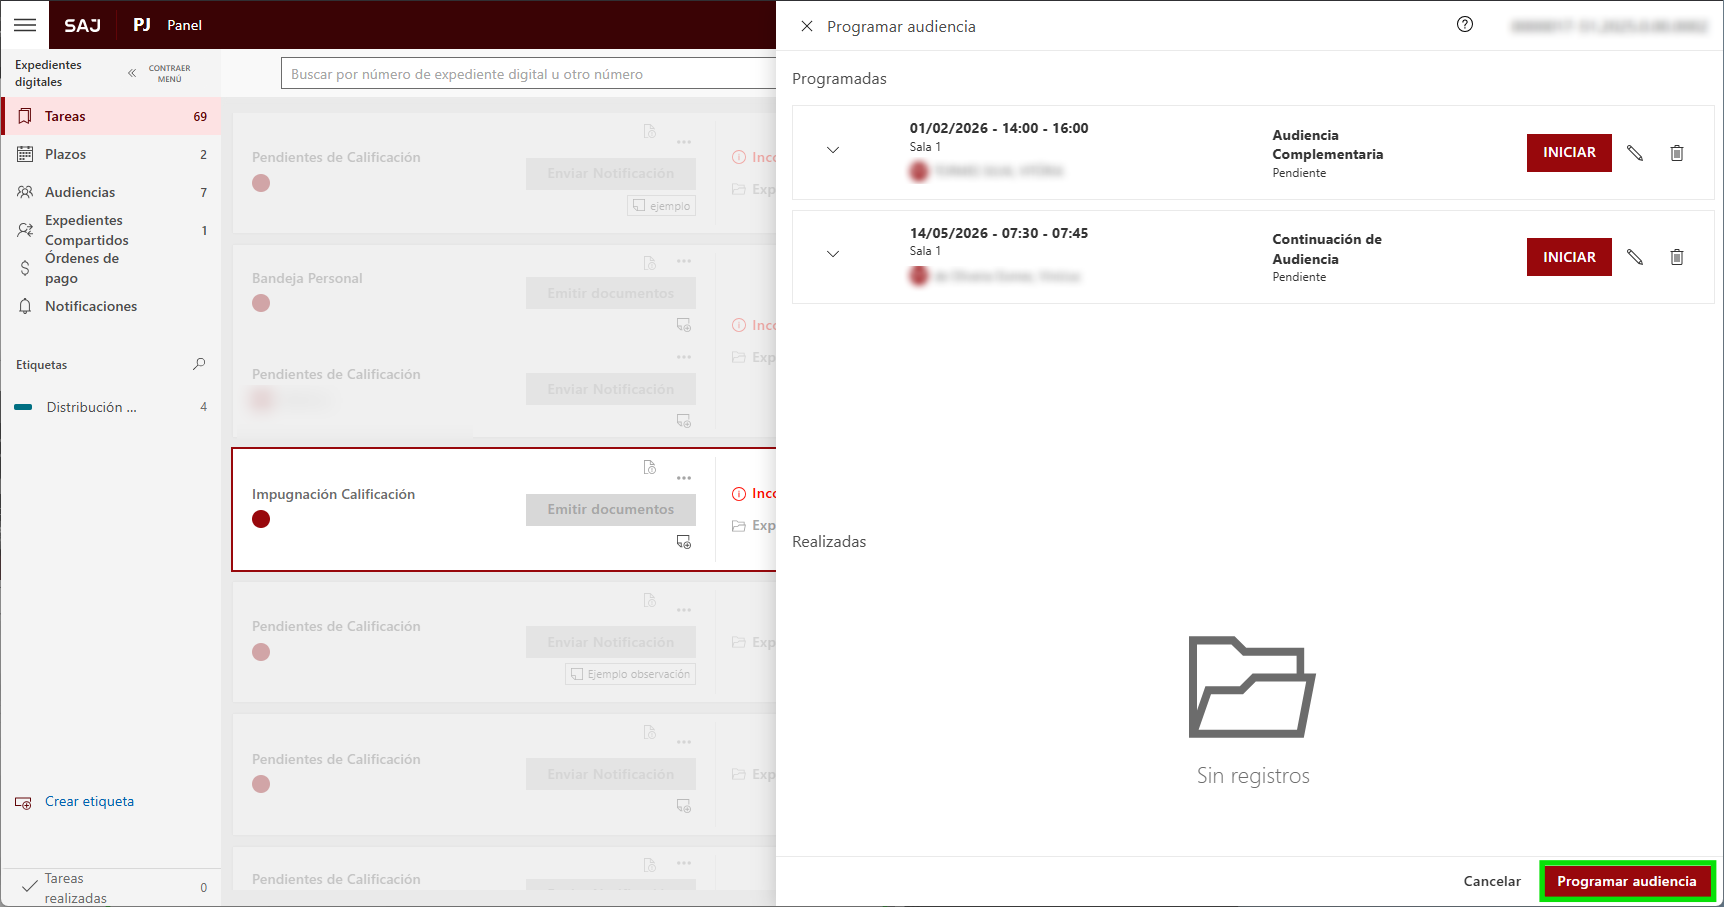Close the Programar audiencia panel
The image size is (1724, 907).
coord(806,26)
